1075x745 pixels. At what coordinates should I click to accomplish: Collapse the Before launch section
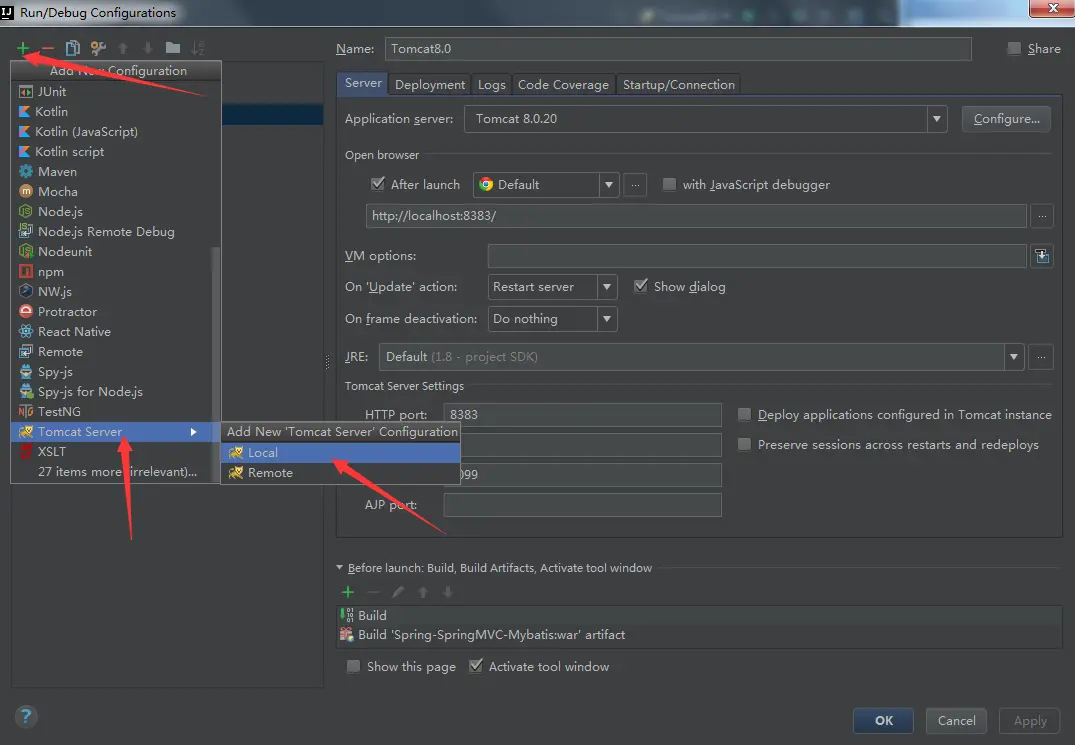click(339, 567)
